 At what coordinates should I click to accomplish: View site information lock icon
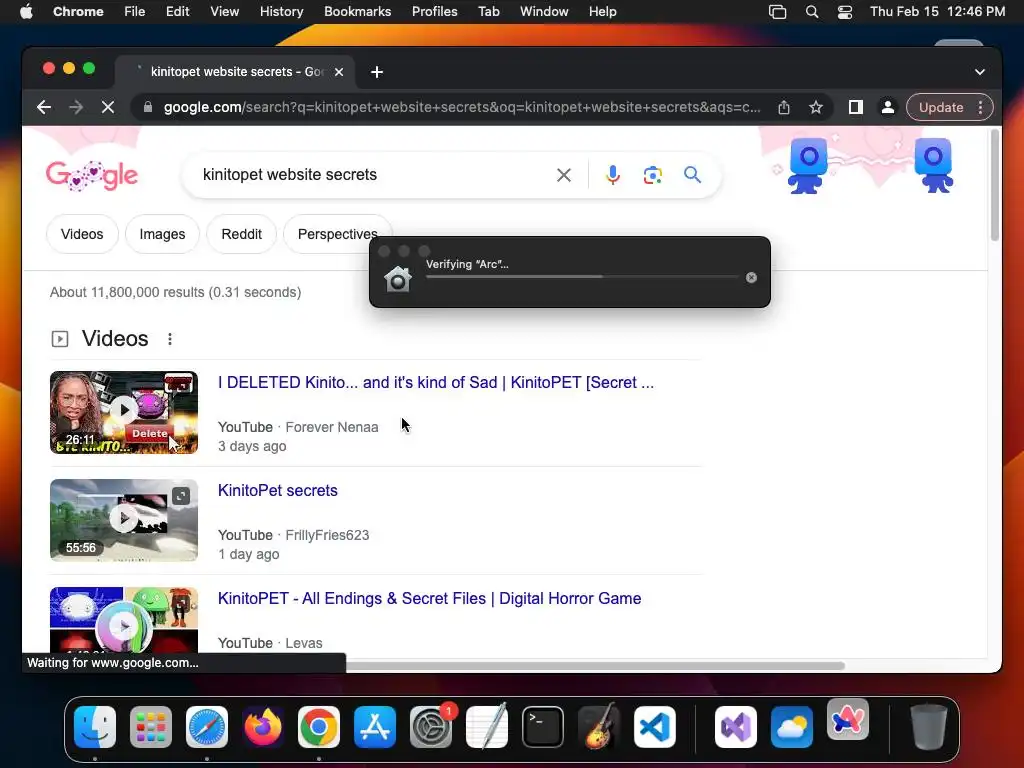[148, 107]
